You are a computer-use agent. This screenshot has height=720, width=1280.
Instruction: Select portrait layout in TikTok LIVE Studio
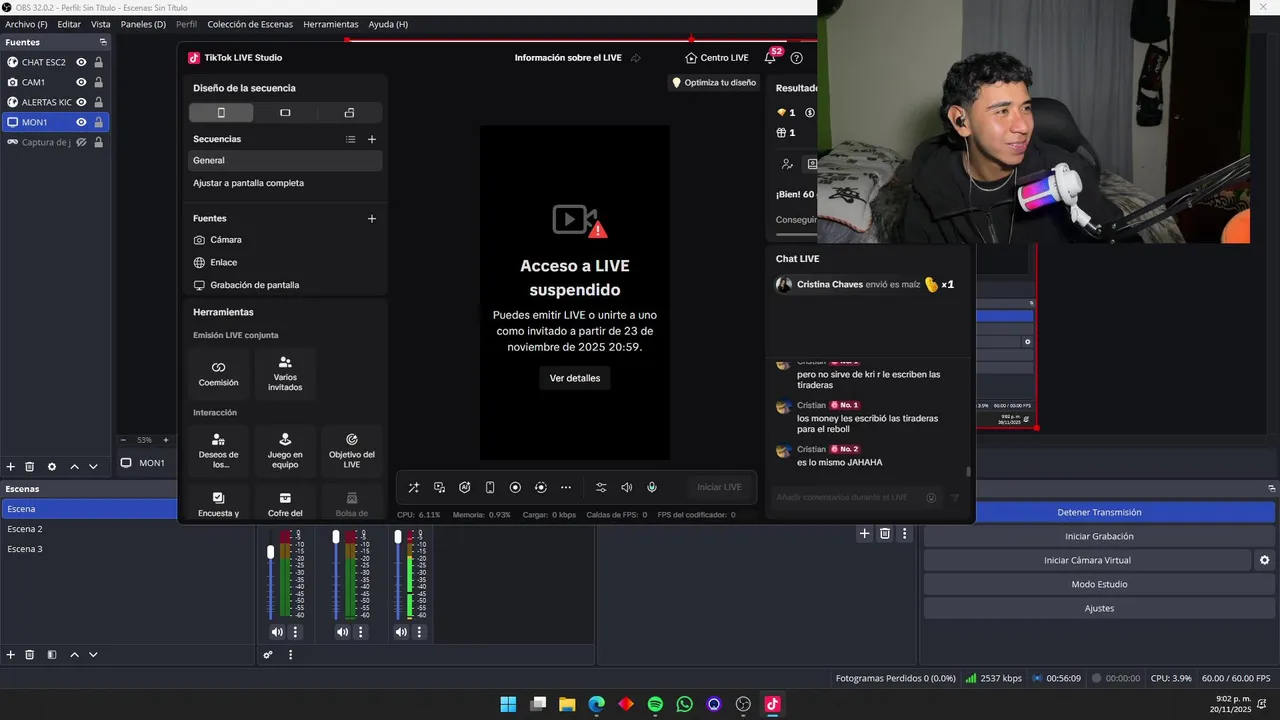pos(221,112)
